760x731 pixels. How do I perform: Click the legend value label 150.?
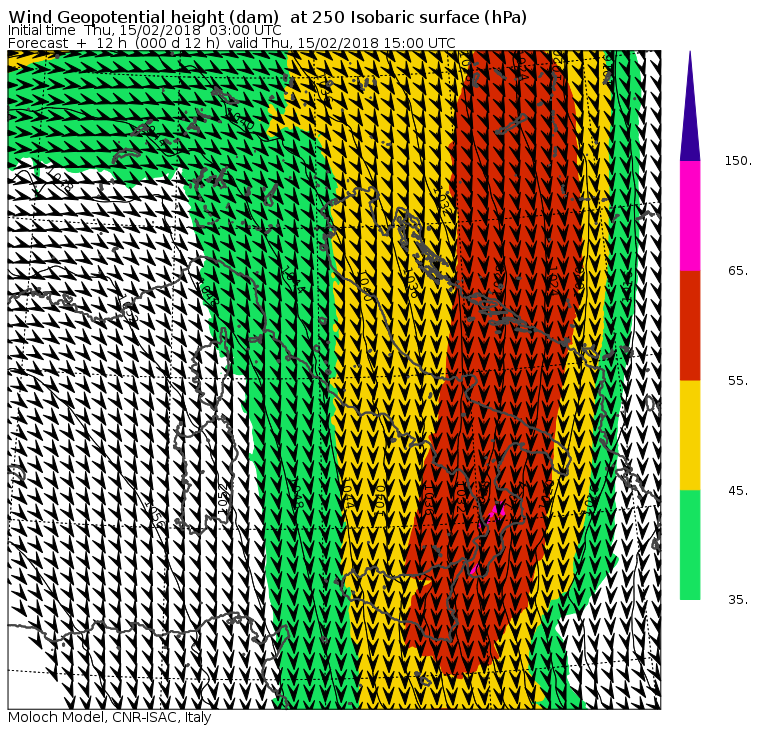pyautogui.click(x=738, y=161)
